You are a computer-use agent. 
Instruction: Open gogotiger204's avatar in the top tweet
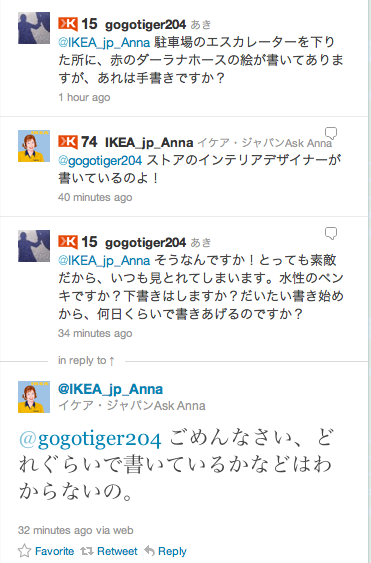click(x=34, y=28)
